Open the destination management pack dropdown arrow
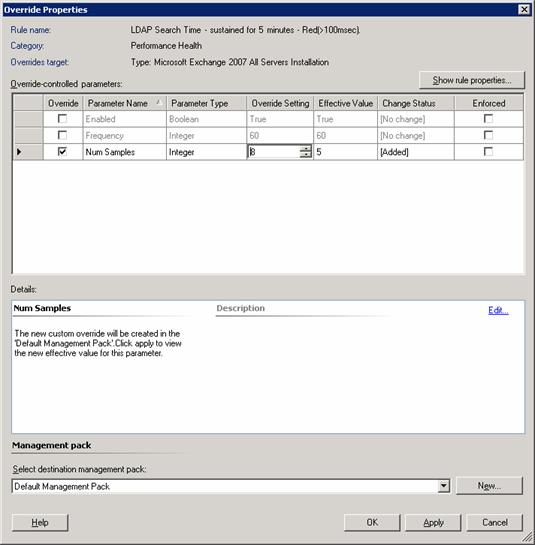This screenshot has width=535, height=545. point(444,486)
